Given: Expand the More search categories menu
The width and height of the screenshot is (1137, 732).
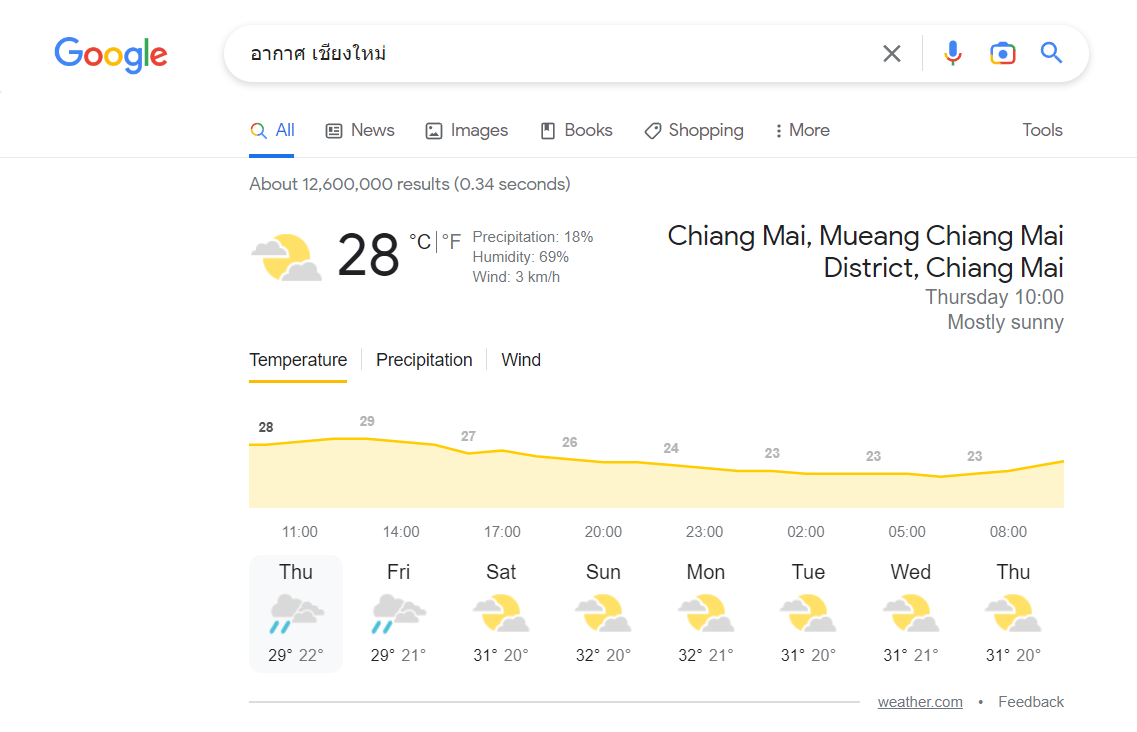Looking at the screenshot, I should coord(801,131).
